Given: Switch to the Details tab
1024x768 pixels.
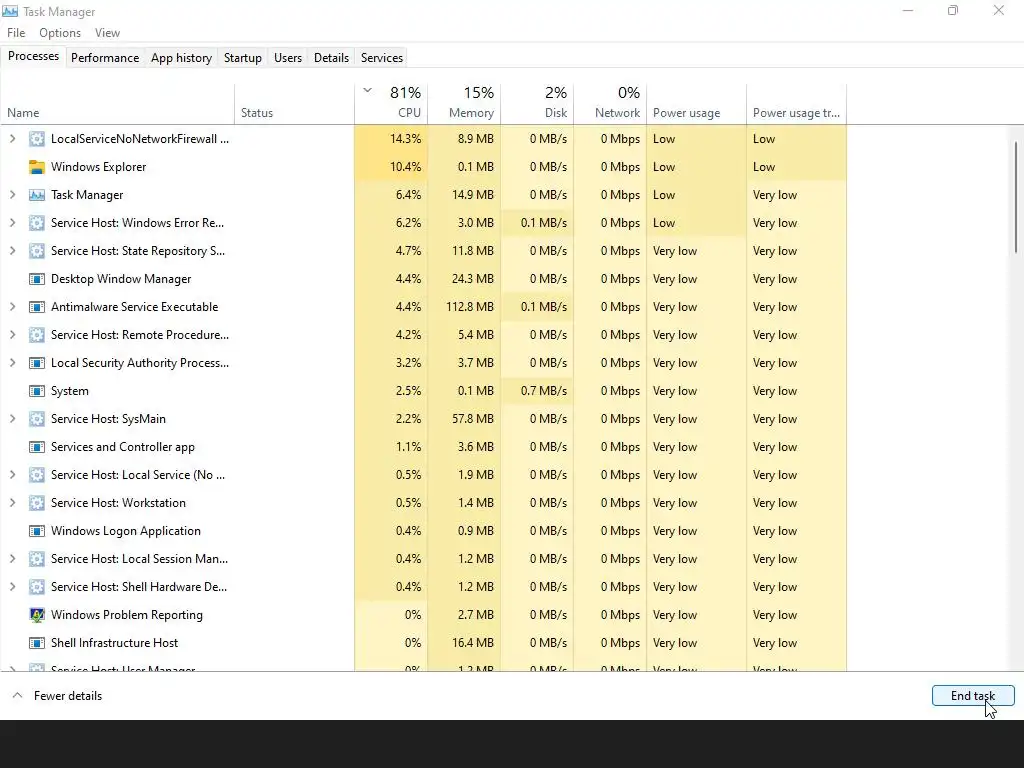Looking at the screenshot, I should (x=331, y=57).
